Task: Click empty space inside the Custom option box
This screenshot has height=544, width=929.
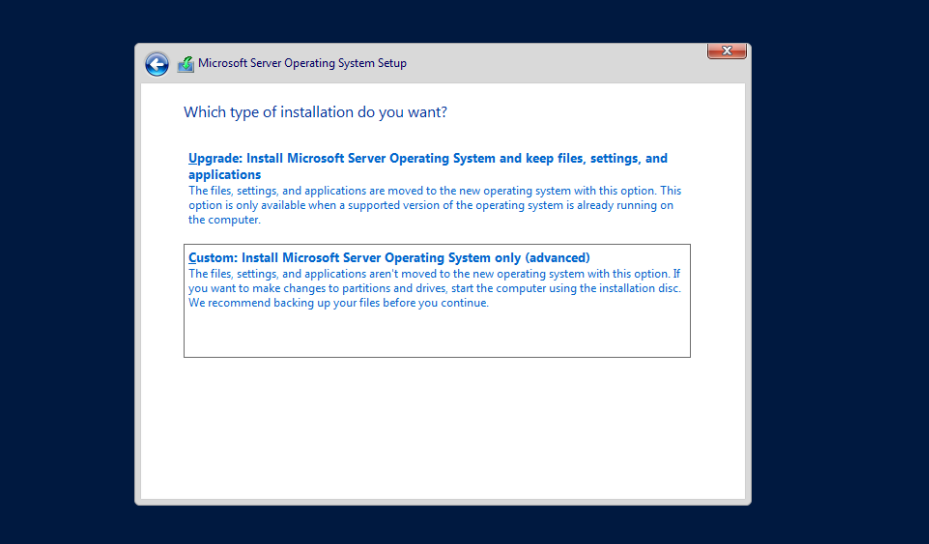Action: pyautogui.click(x=436, y=333)
